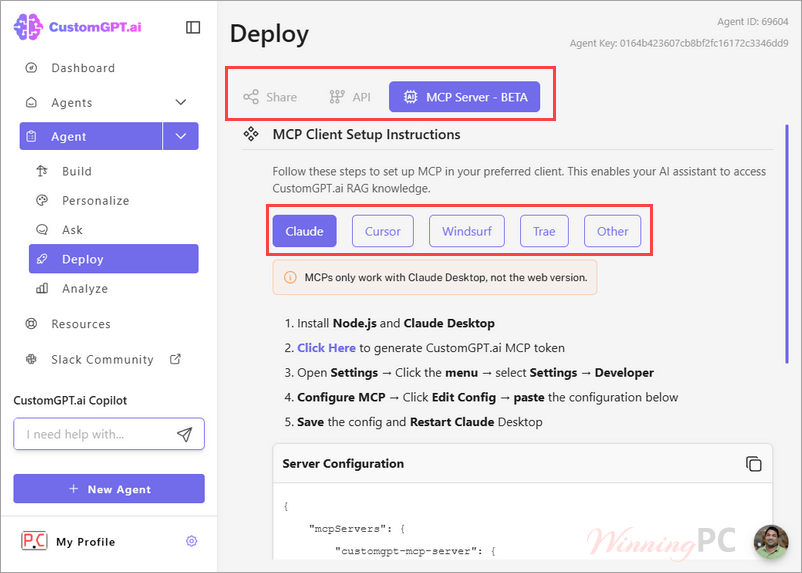Click the Personalize palette icon

pos(42,200)
